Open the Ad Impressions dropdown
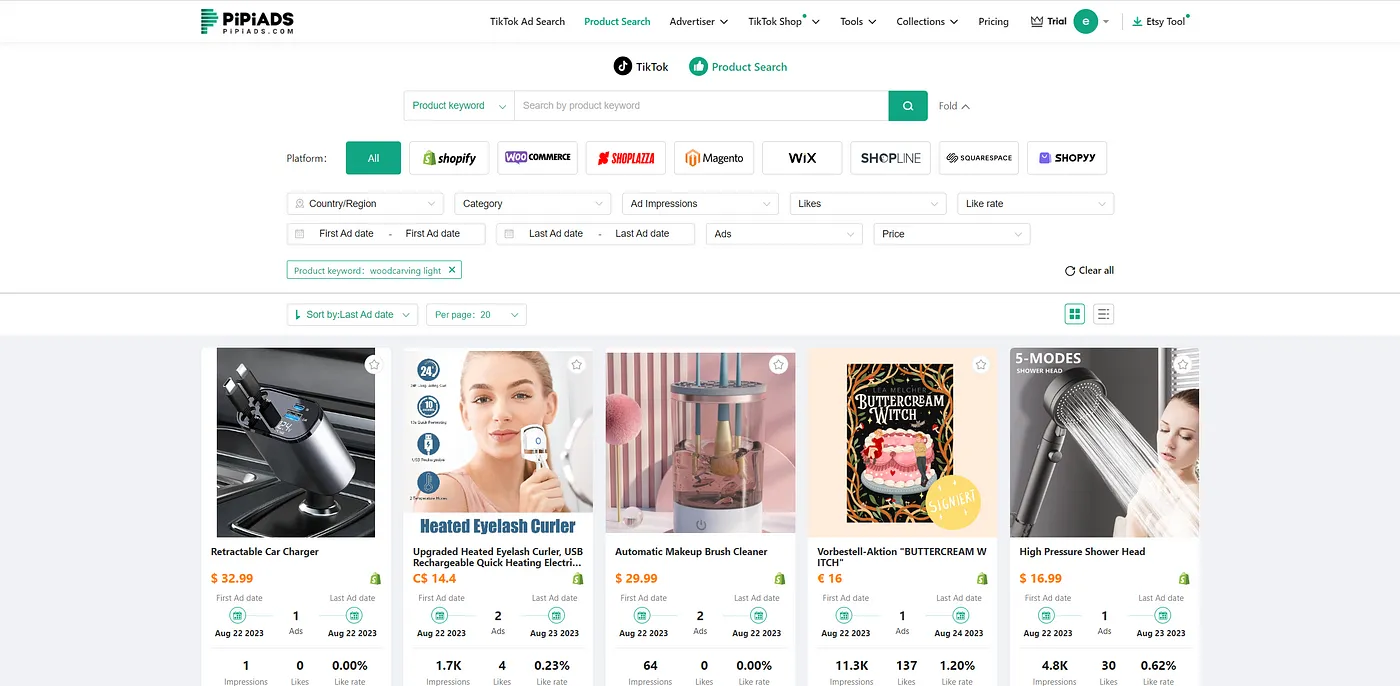This screenshot has height=686, width=1400. click(x=700, y=204)
